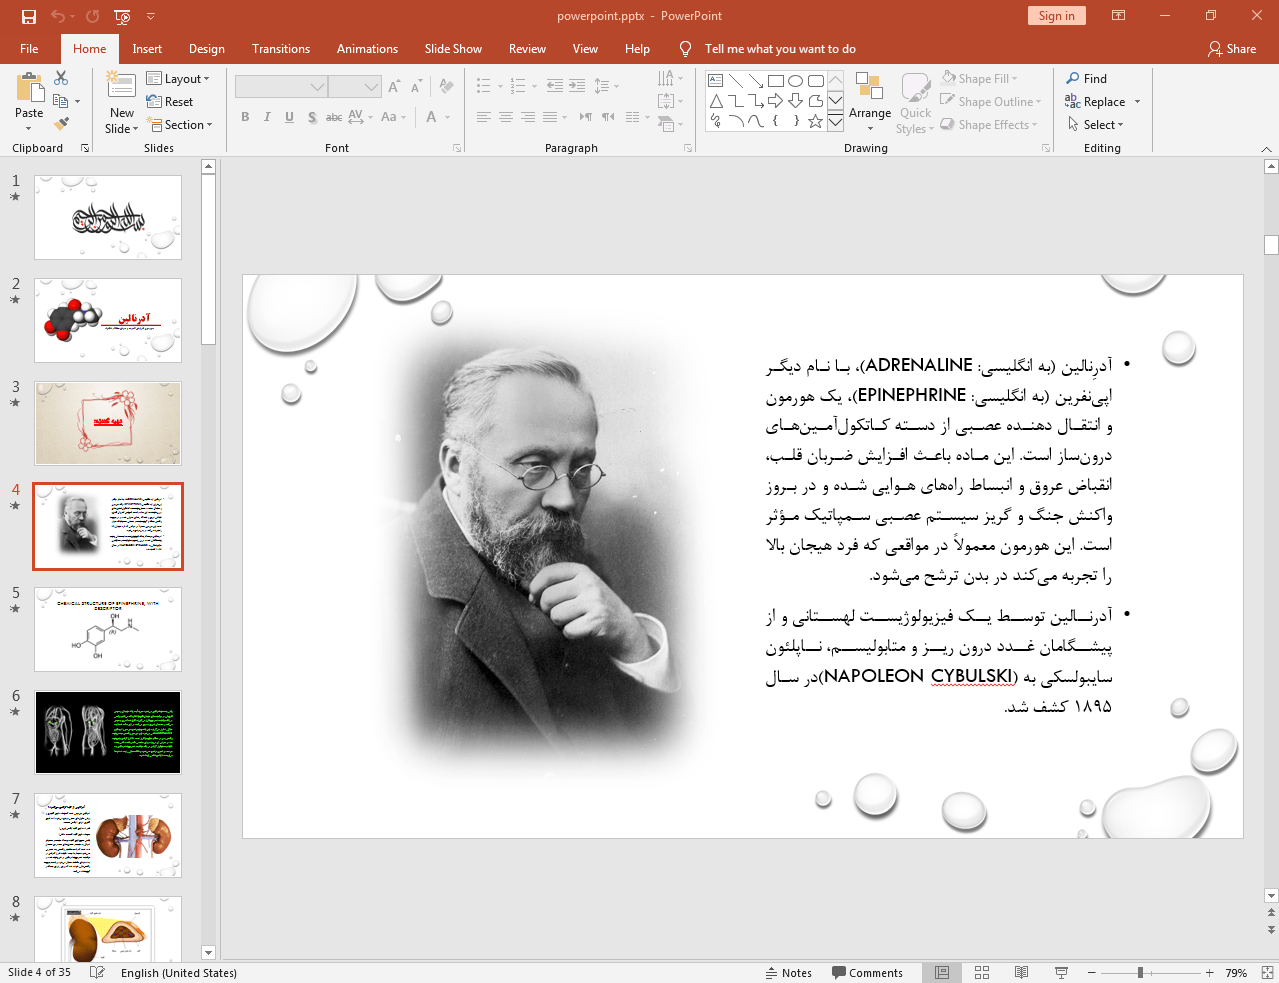Click the Share button
Image resolution: width=1279 pixels, height=983 pixels.
(x=1231, y=49)
